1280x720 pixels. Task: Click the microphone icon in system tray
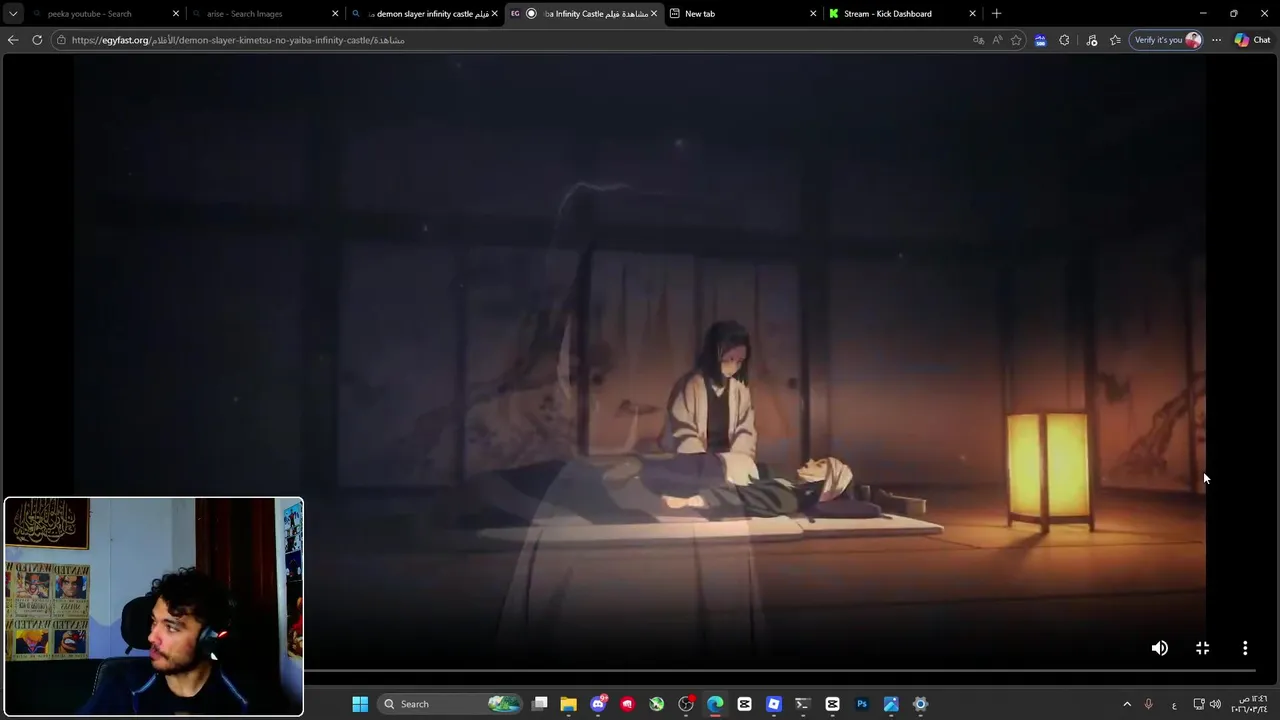[1148, 704]
